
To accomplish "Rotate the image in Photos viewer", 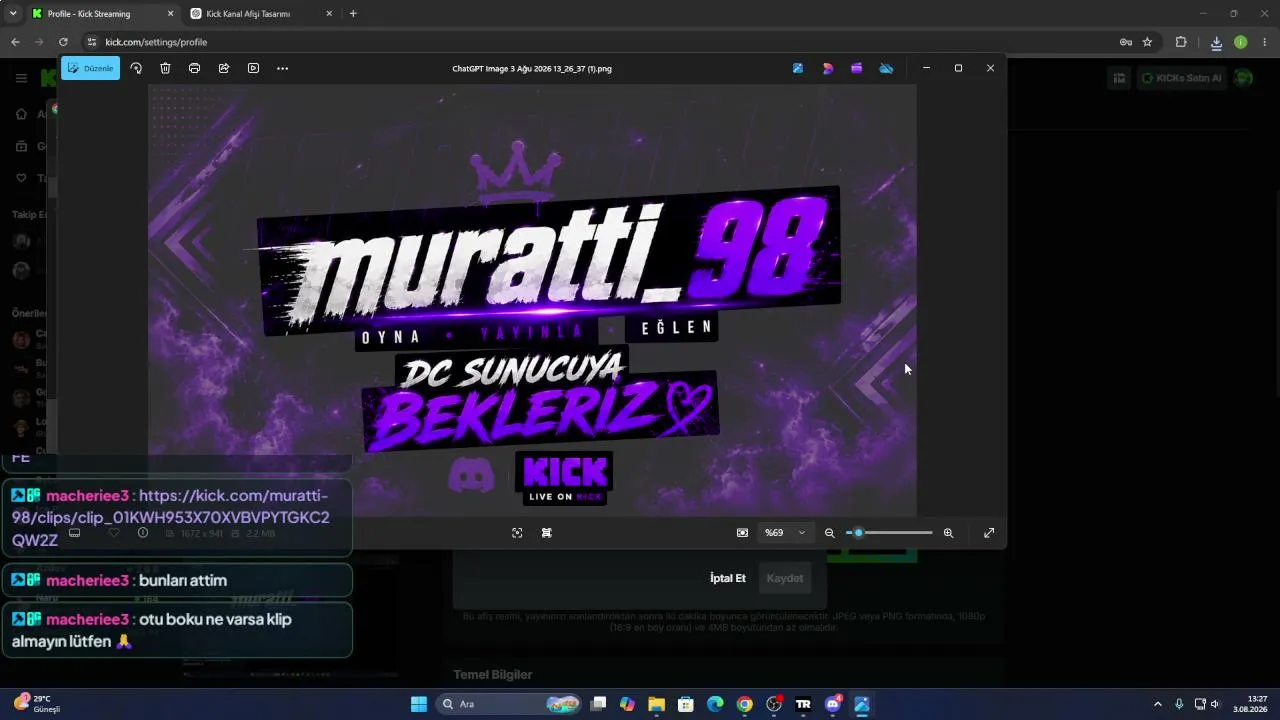I will pos(136,68).
